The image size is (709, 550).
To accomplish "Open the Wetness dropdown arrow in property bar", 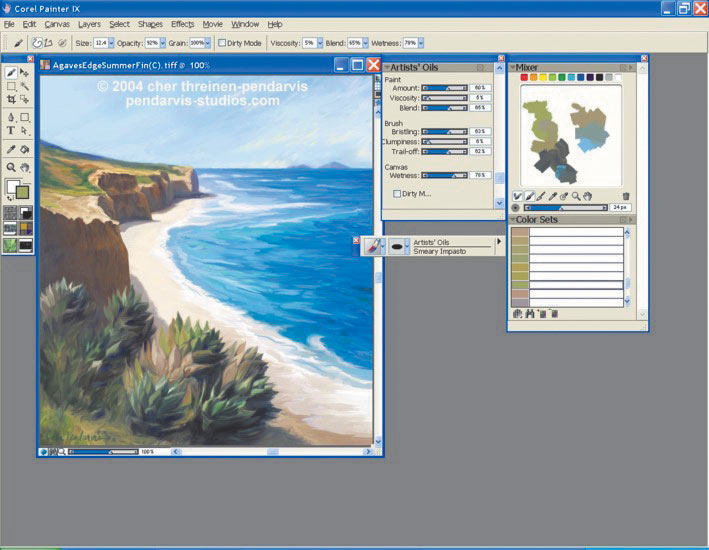I will (421, 43).
